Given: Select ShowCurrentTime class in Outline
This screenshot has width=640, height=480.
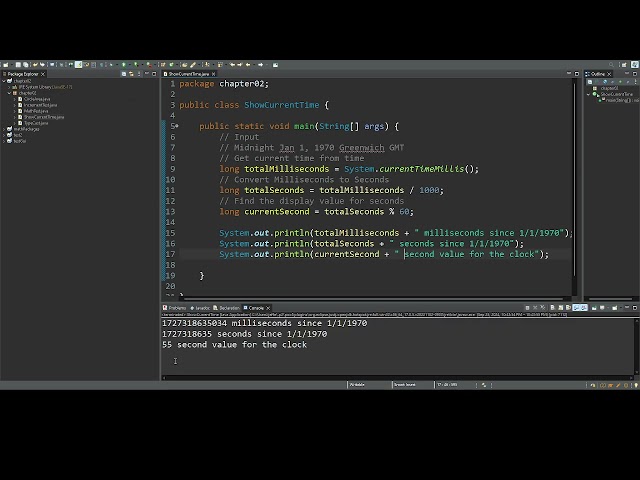Looking at the screenshot, I should pos(616,94).
